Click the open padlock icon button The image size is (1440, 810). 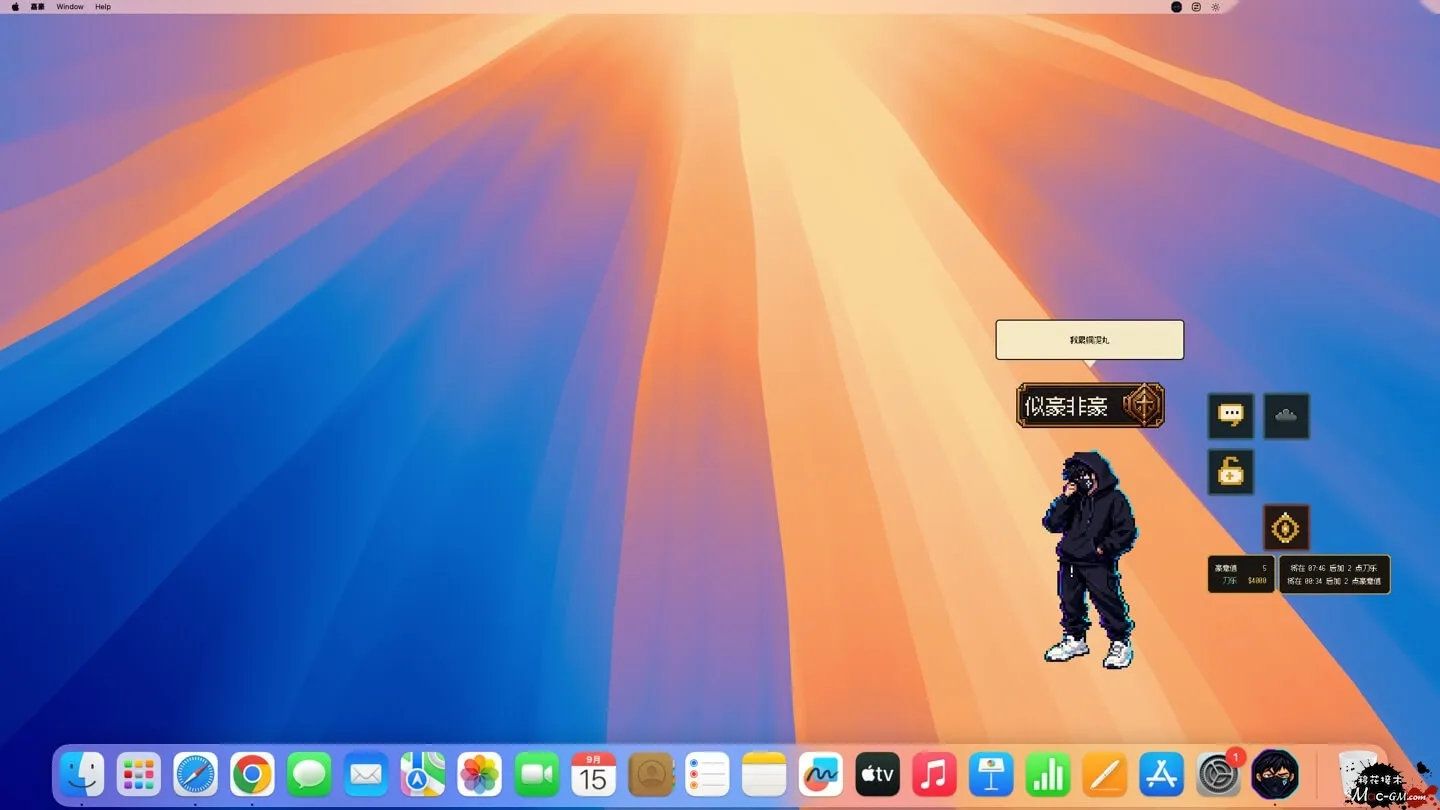click(x=1230, y=472)
